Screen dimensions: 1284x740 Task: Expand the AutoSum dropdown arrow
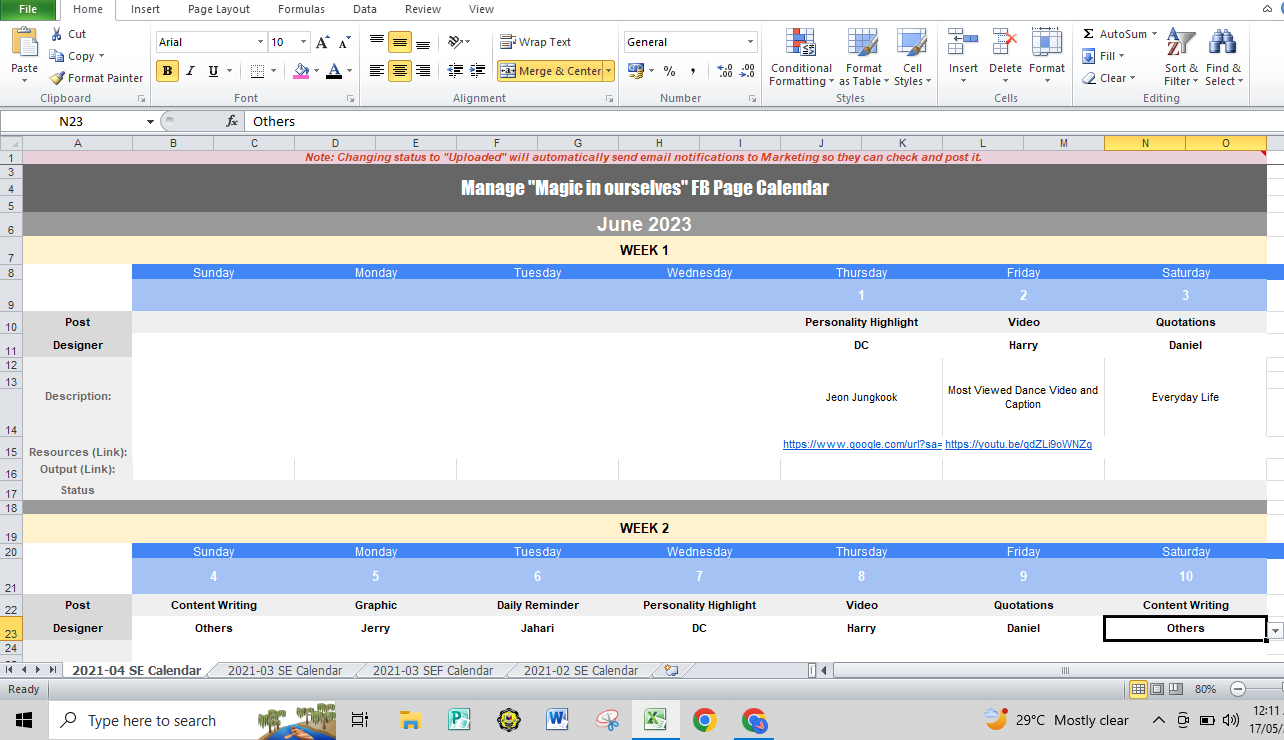[1154, 34]
